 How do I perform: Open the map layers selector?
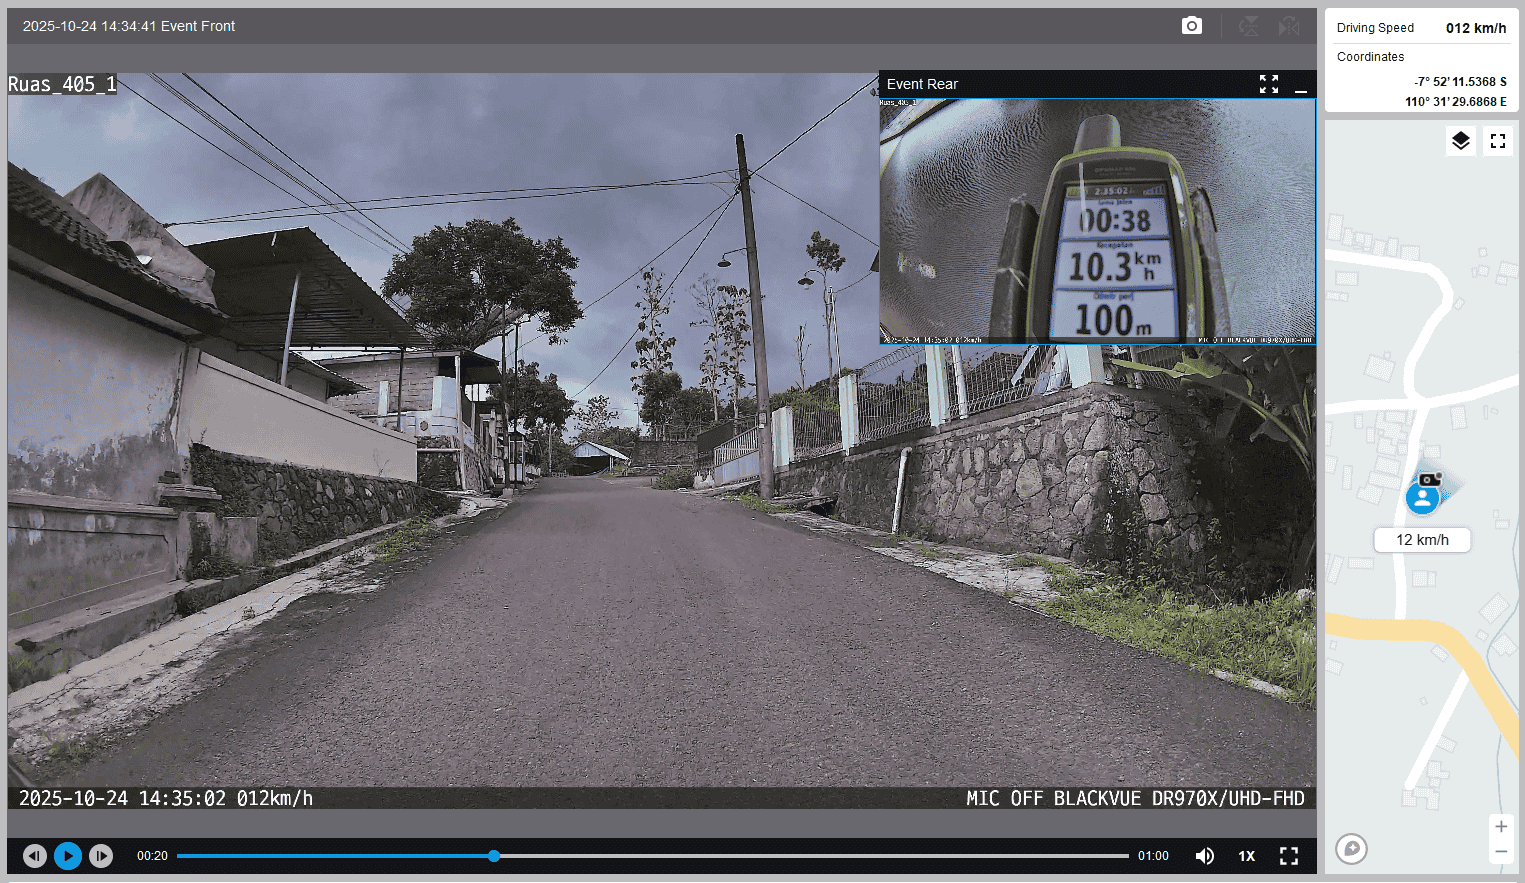(1460, 141)
